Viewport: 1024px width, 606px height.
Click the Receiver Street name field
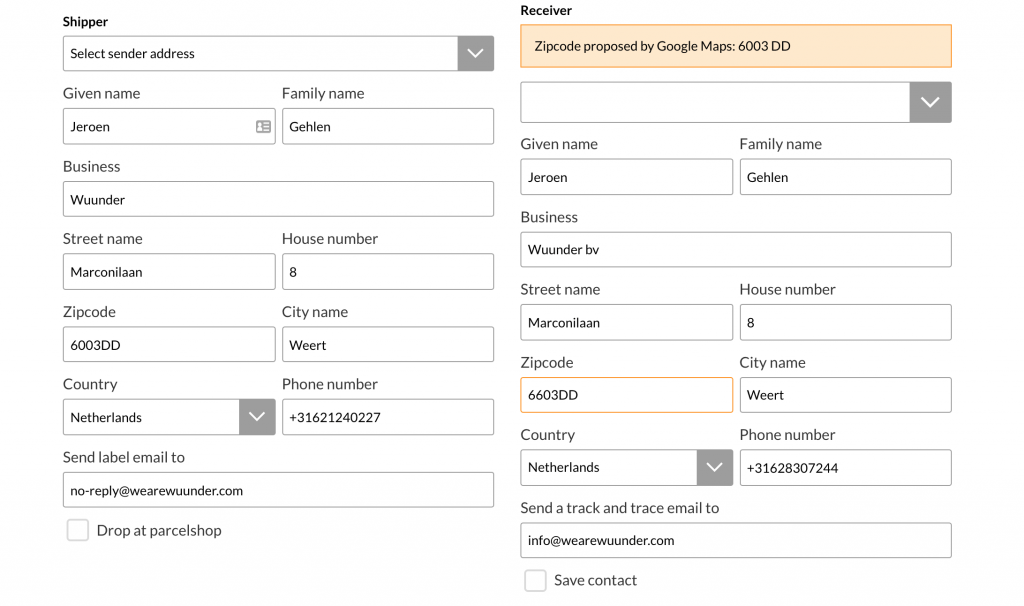click(626, 322)
